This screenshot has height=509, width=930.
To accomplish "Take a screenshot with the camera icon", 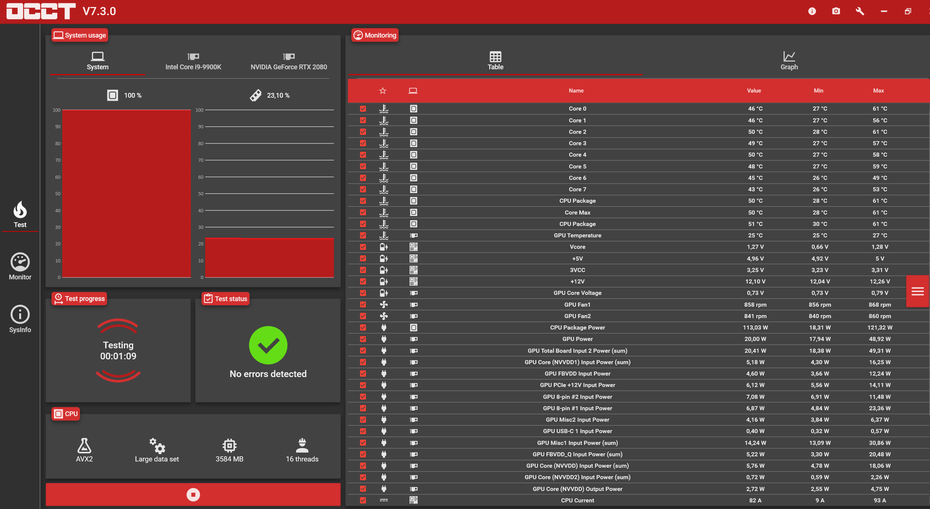I will click(836, 11).
